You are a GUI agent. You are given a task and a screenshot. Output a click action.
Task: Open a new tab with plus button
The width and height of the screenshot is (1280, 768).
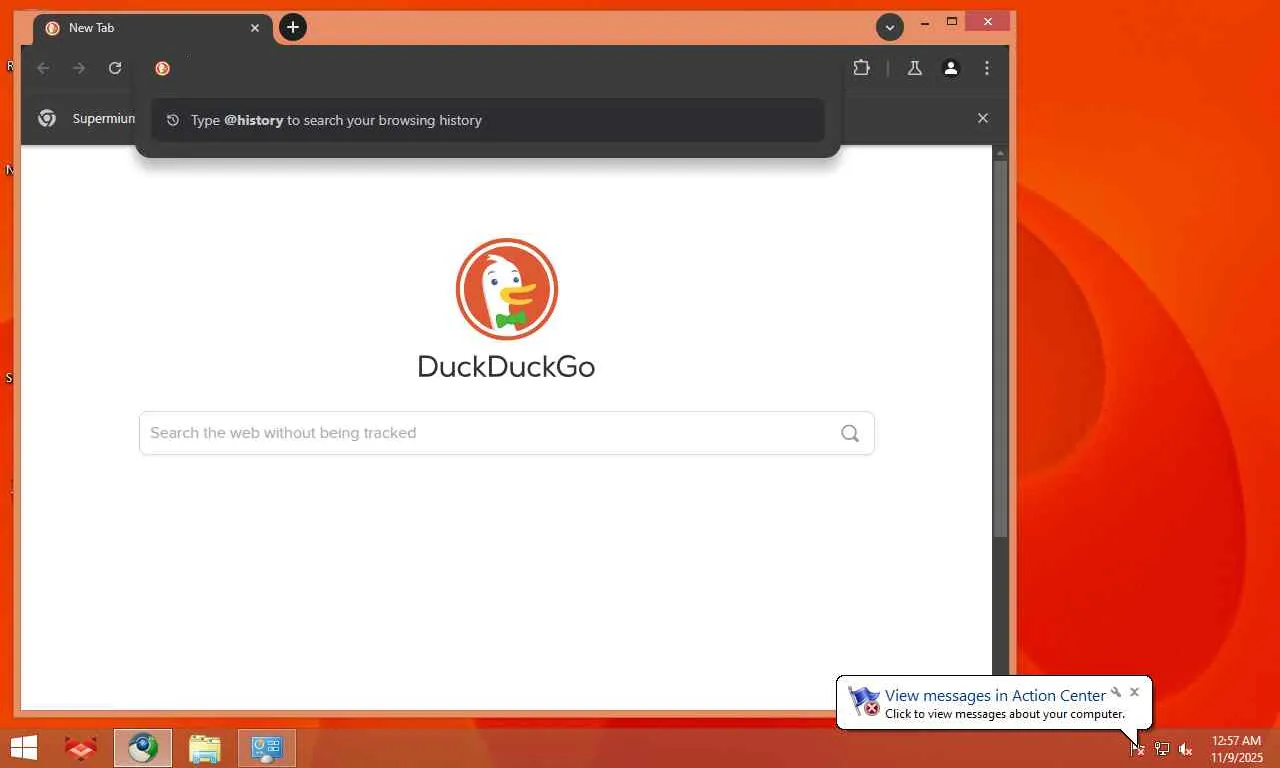click(x=292, y=27)
